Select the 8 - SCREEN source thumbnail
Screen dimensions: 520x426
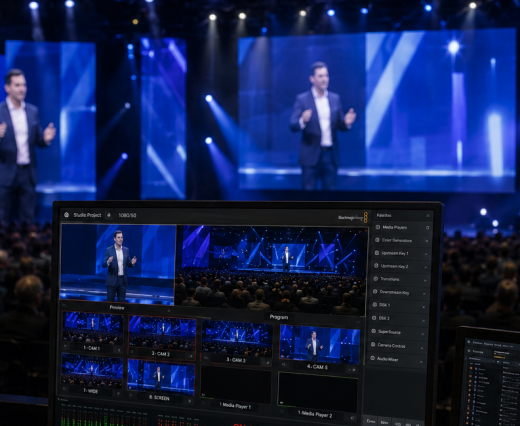(x=161, y=377)
